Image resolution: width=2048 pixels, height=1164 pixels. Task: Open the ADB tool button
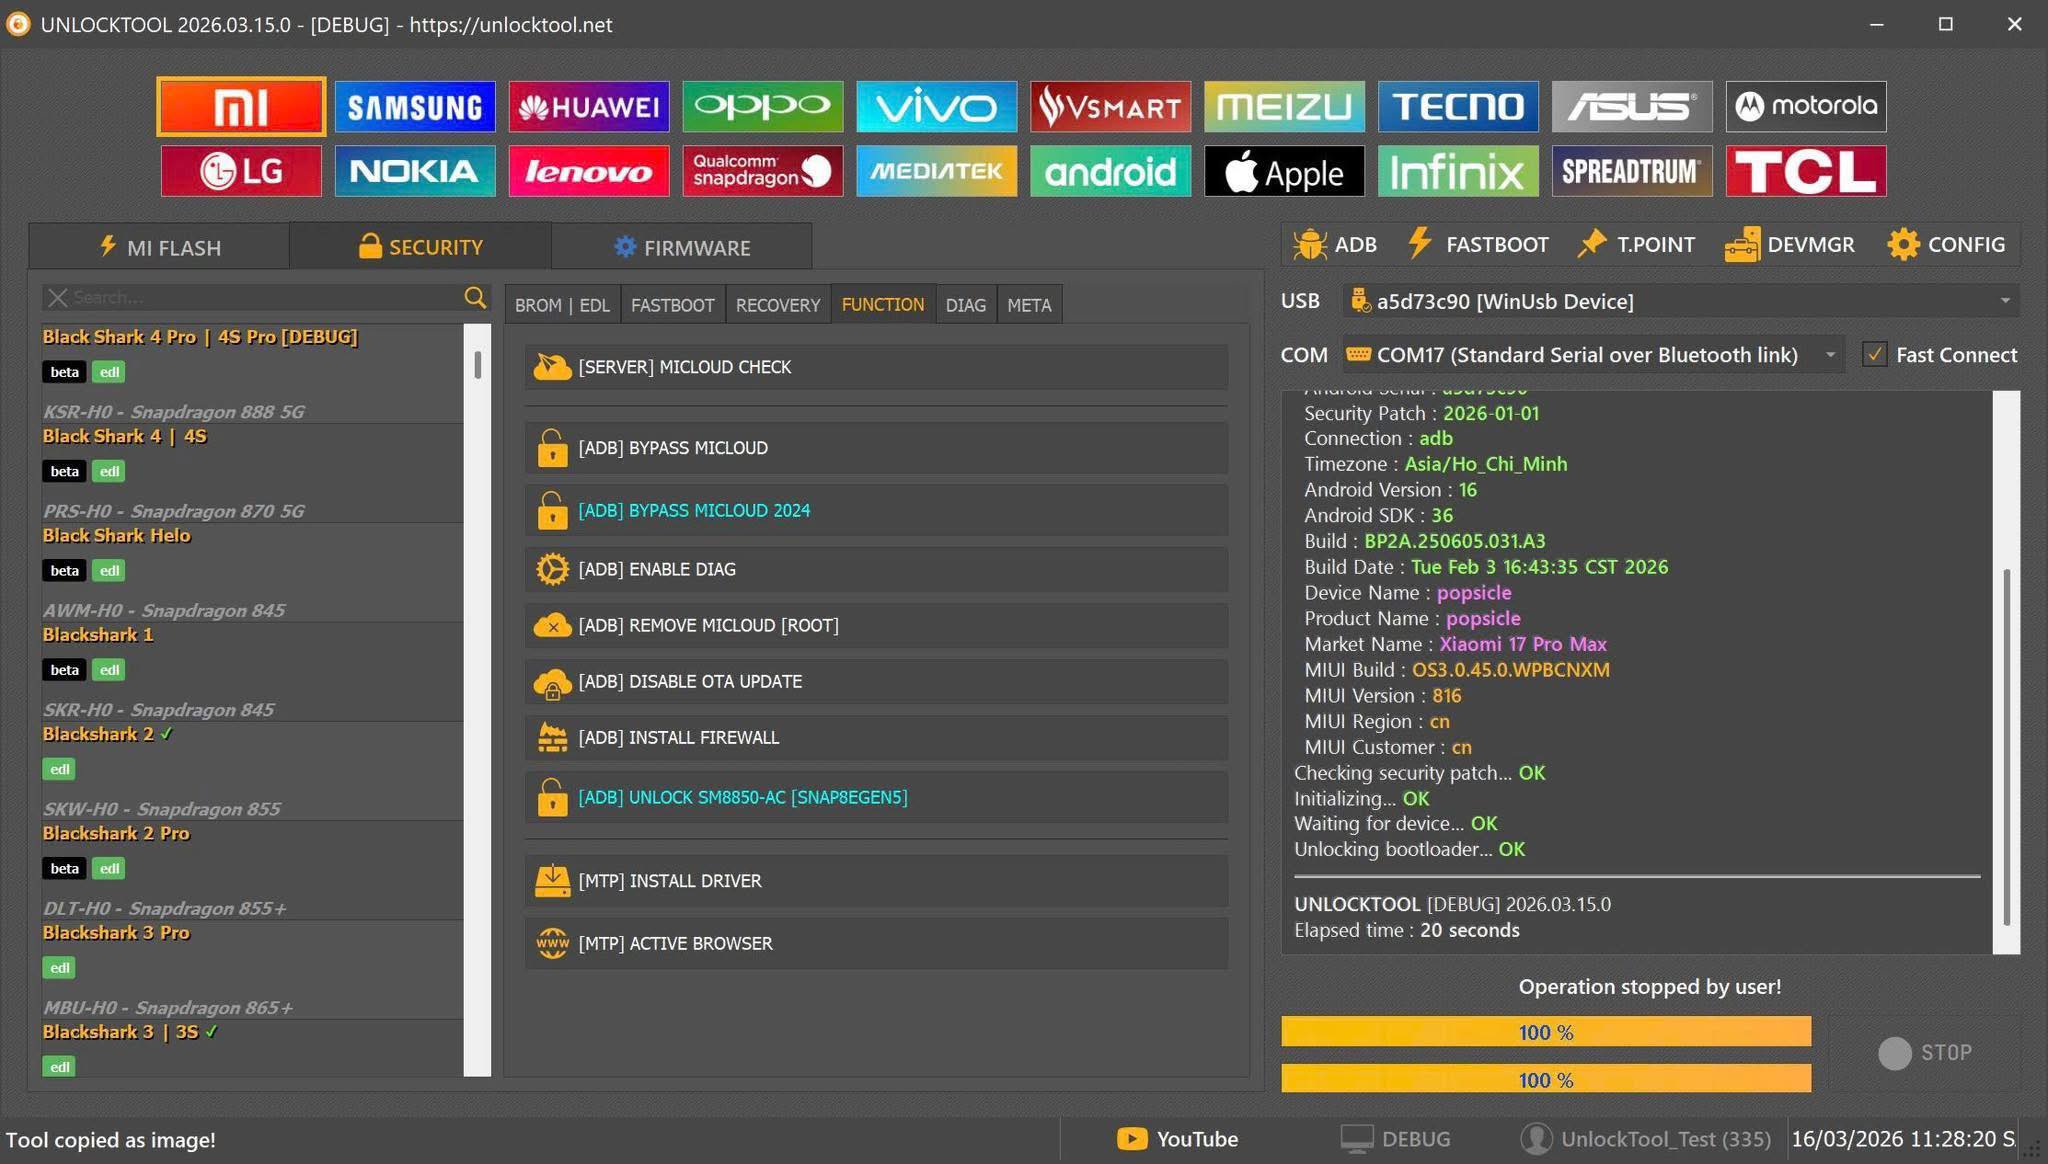tap(1334, 245)
